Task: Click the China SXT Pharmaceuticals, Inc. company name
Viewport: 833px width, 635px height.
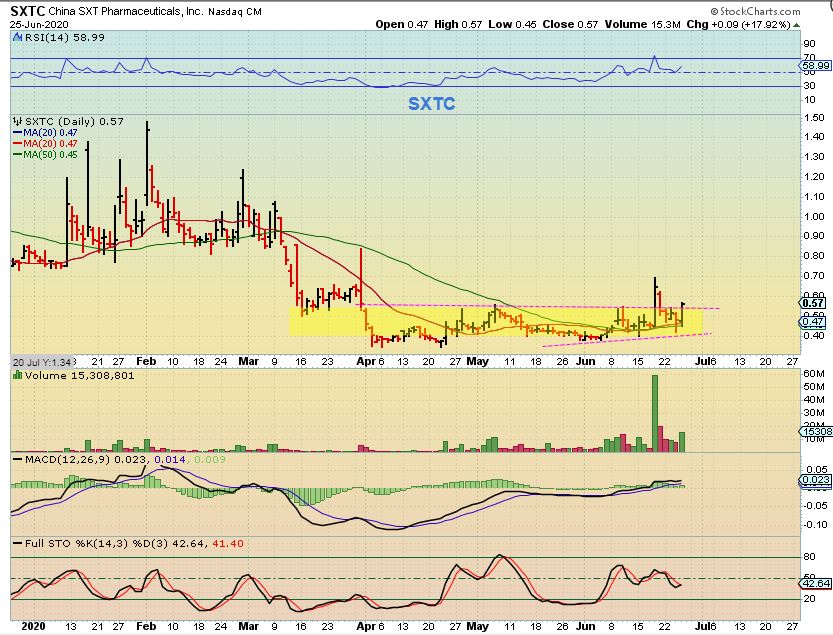Action: pyautogui.click(x=126, y=11)
